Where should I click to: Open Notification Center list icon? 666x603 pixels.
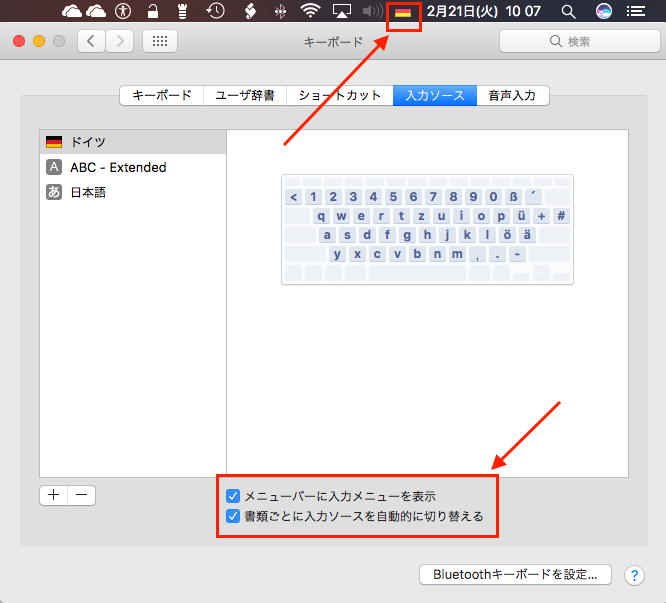[x=635, y=11]
